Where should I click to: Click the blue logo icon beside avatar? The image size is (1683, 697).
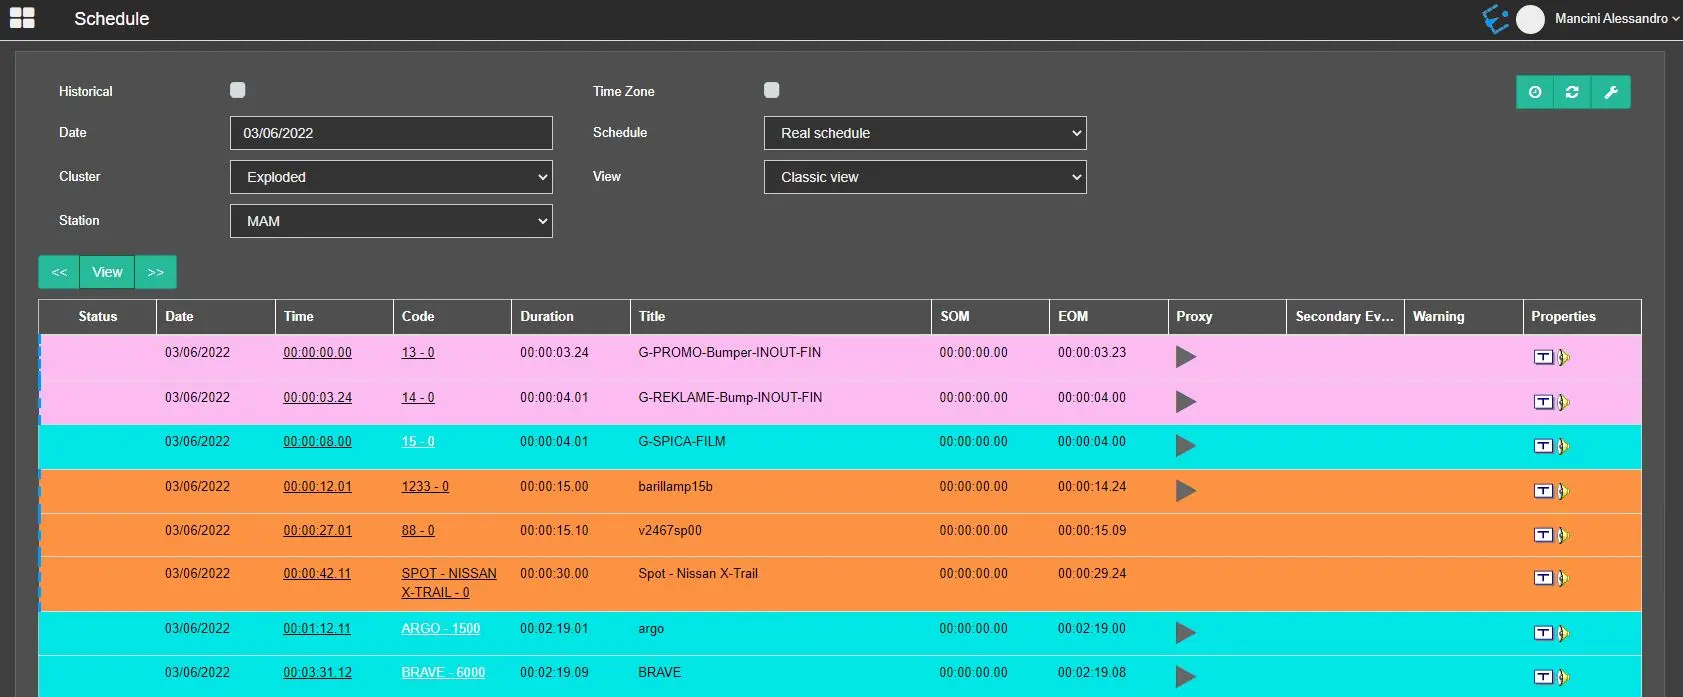click(x=1495, y=19)
